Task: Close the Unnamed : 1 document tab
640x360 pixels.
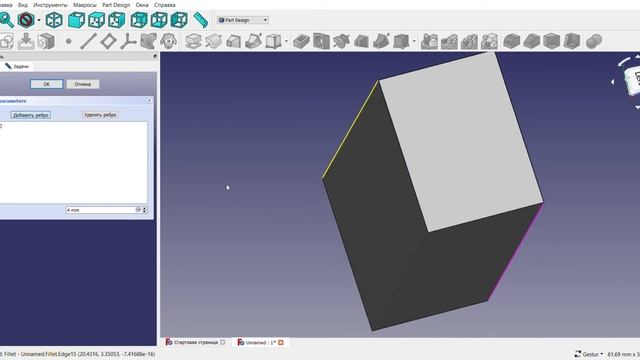Action: pyautogui.click(x=281, y=342)
